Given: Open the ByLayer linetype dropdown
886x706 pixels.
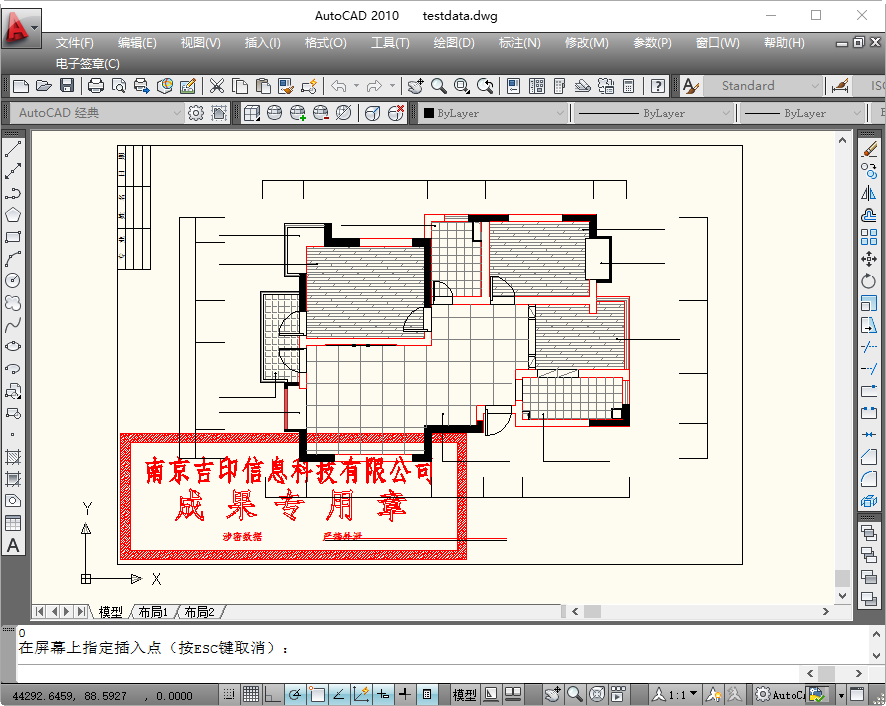Looking at the screenshot, I should point(654,113).
